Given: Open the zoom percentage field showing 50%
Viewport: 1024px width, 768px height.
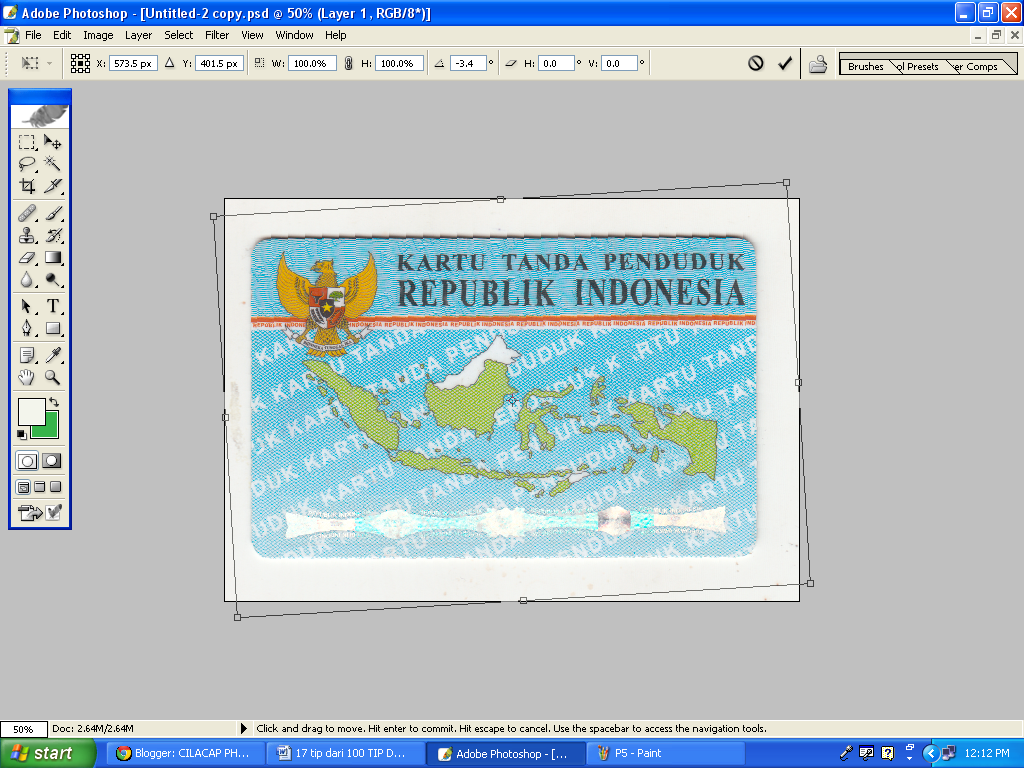Looking at the screenshot, I should pyautogui.click(x=24, y=729).
